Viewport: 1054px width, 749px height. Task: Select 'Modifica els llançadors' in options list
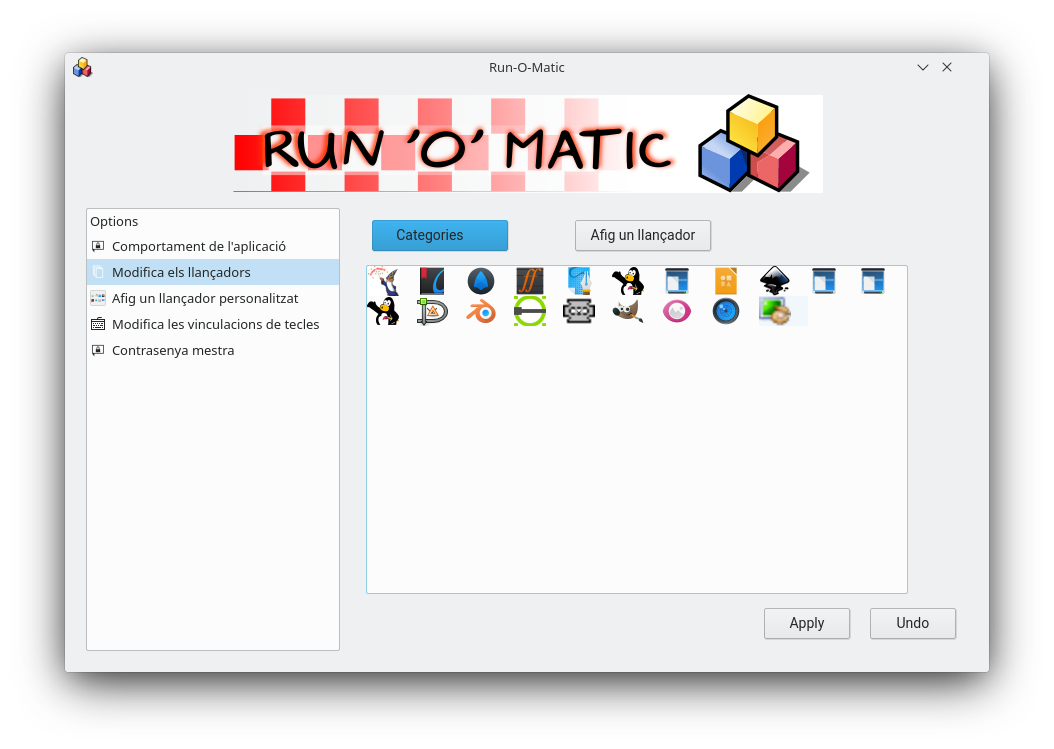click(x=213, y=272)
